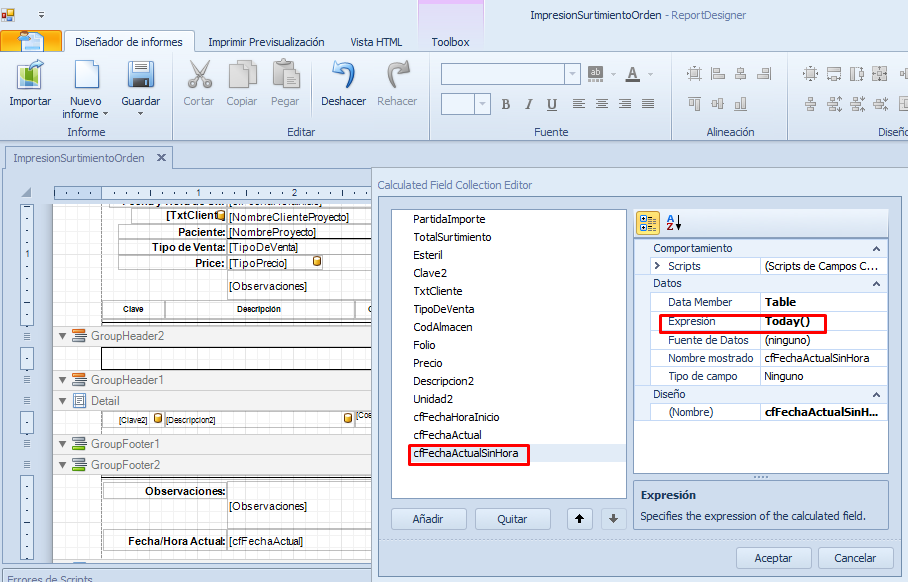Click the Pegar clipboard icon
Screen dimensions: 908x582
pos(285,76)
